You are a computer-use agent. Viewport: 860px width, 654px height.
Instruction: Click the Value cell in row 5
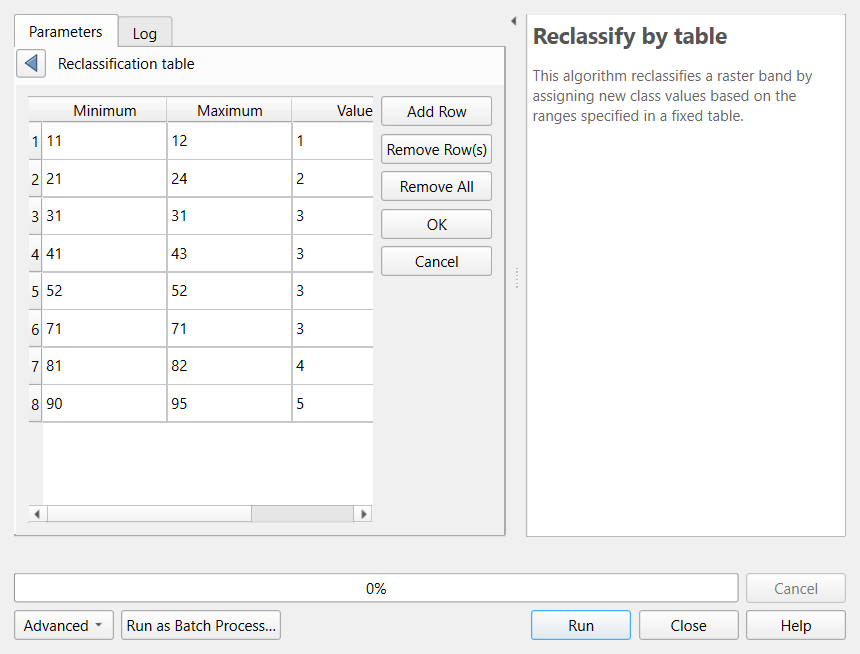333,291
